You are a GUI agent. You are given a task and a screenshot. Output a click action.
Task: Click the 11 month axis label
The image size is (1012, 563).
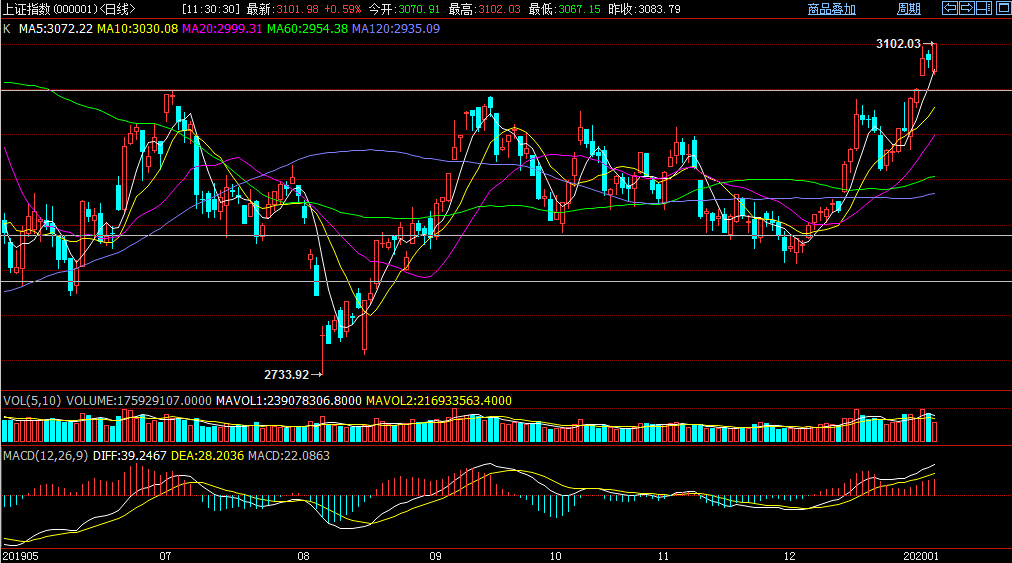pos(663,556)
